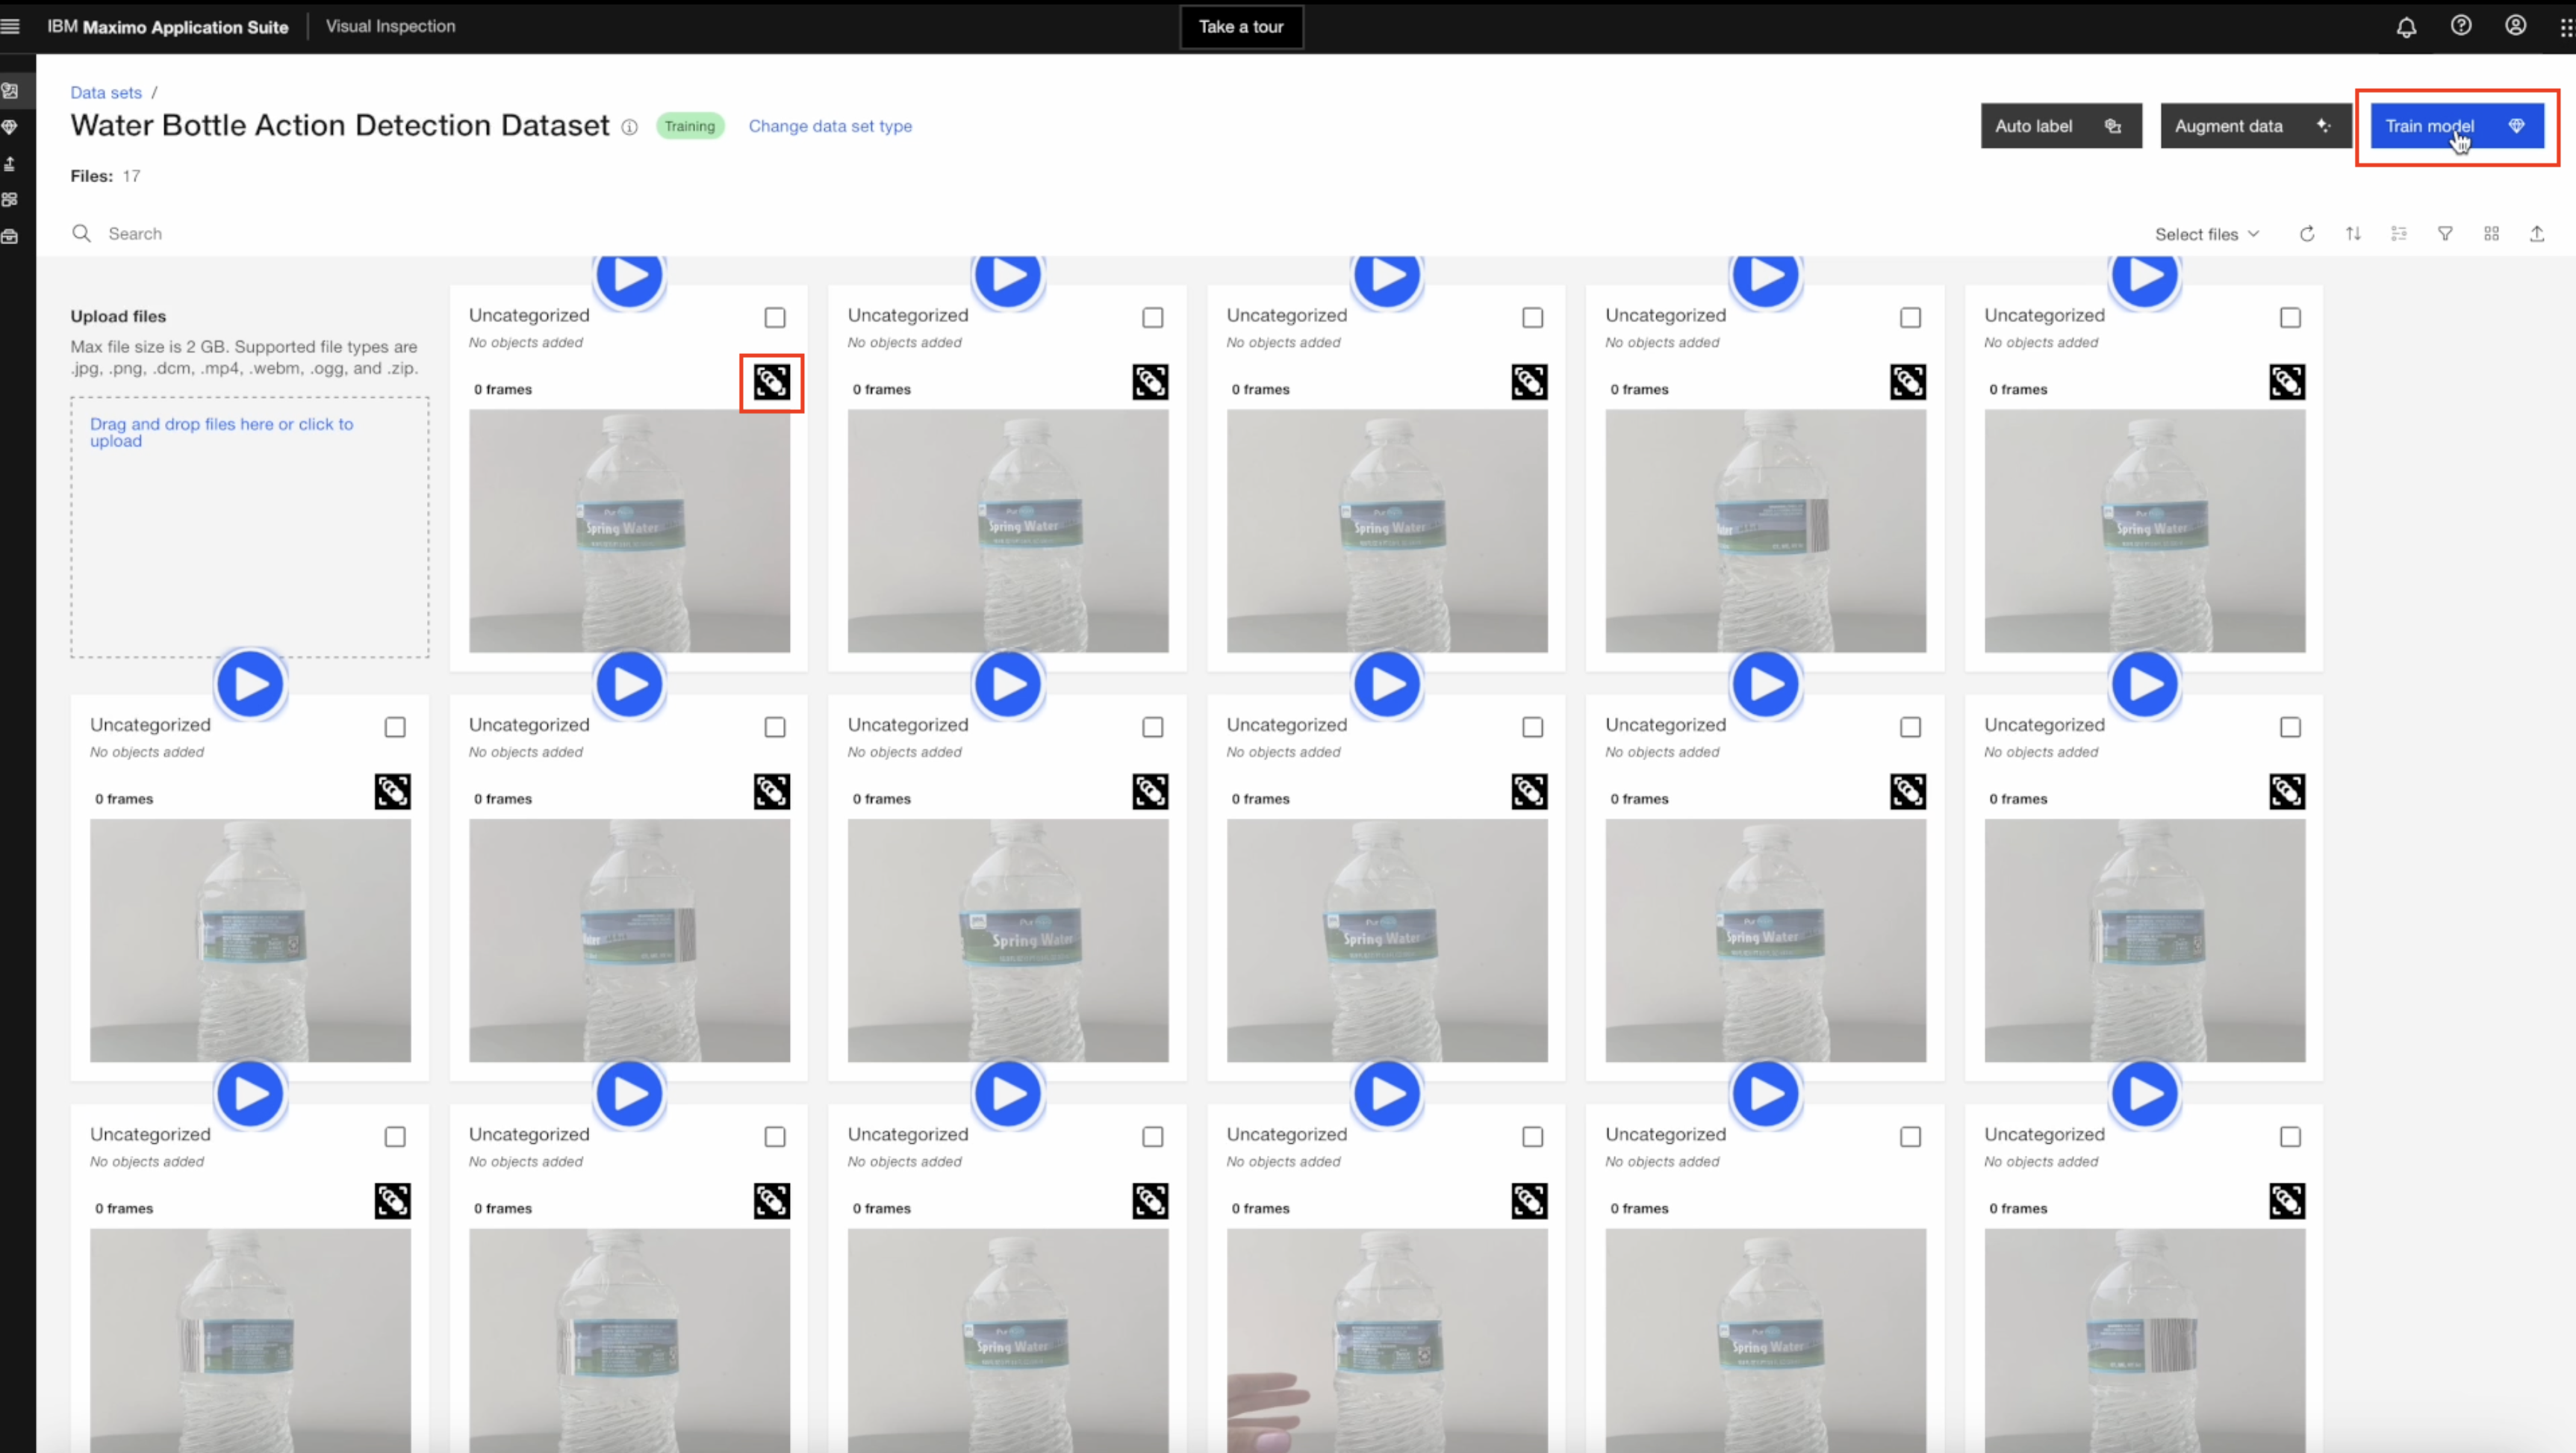The height and width of the screenshot is (1453, 2576).
Task: Open the user profile icon
Action: (2515, 26)
